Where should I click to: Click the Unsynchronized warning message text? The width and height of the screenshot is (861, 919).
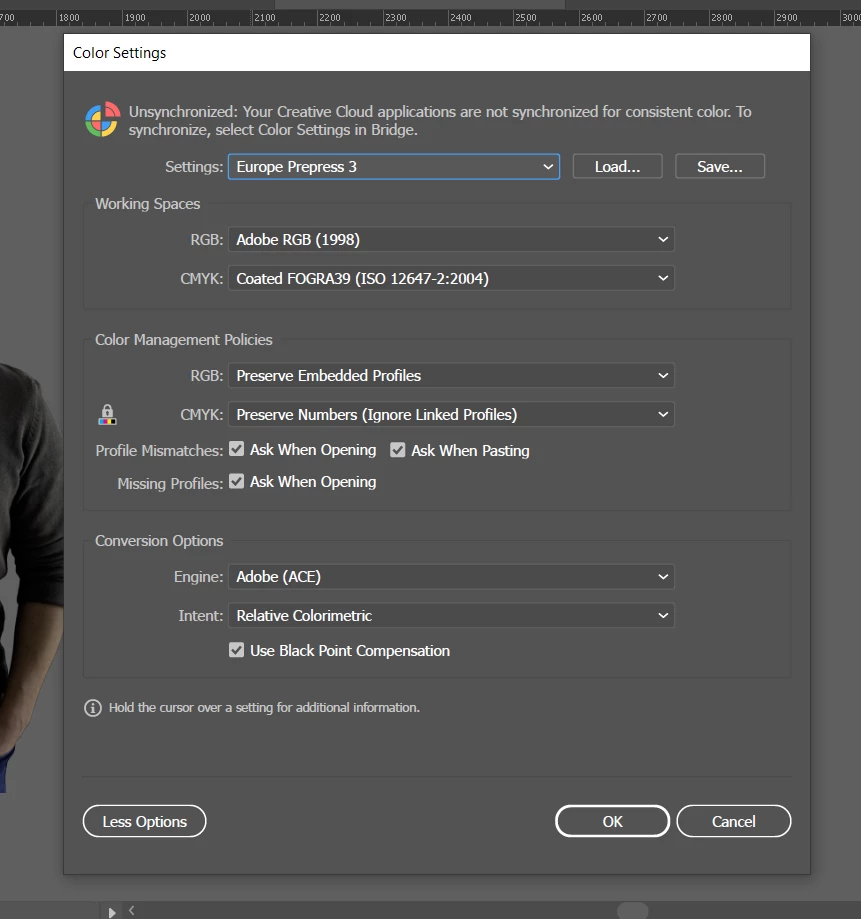pos(440,121)
